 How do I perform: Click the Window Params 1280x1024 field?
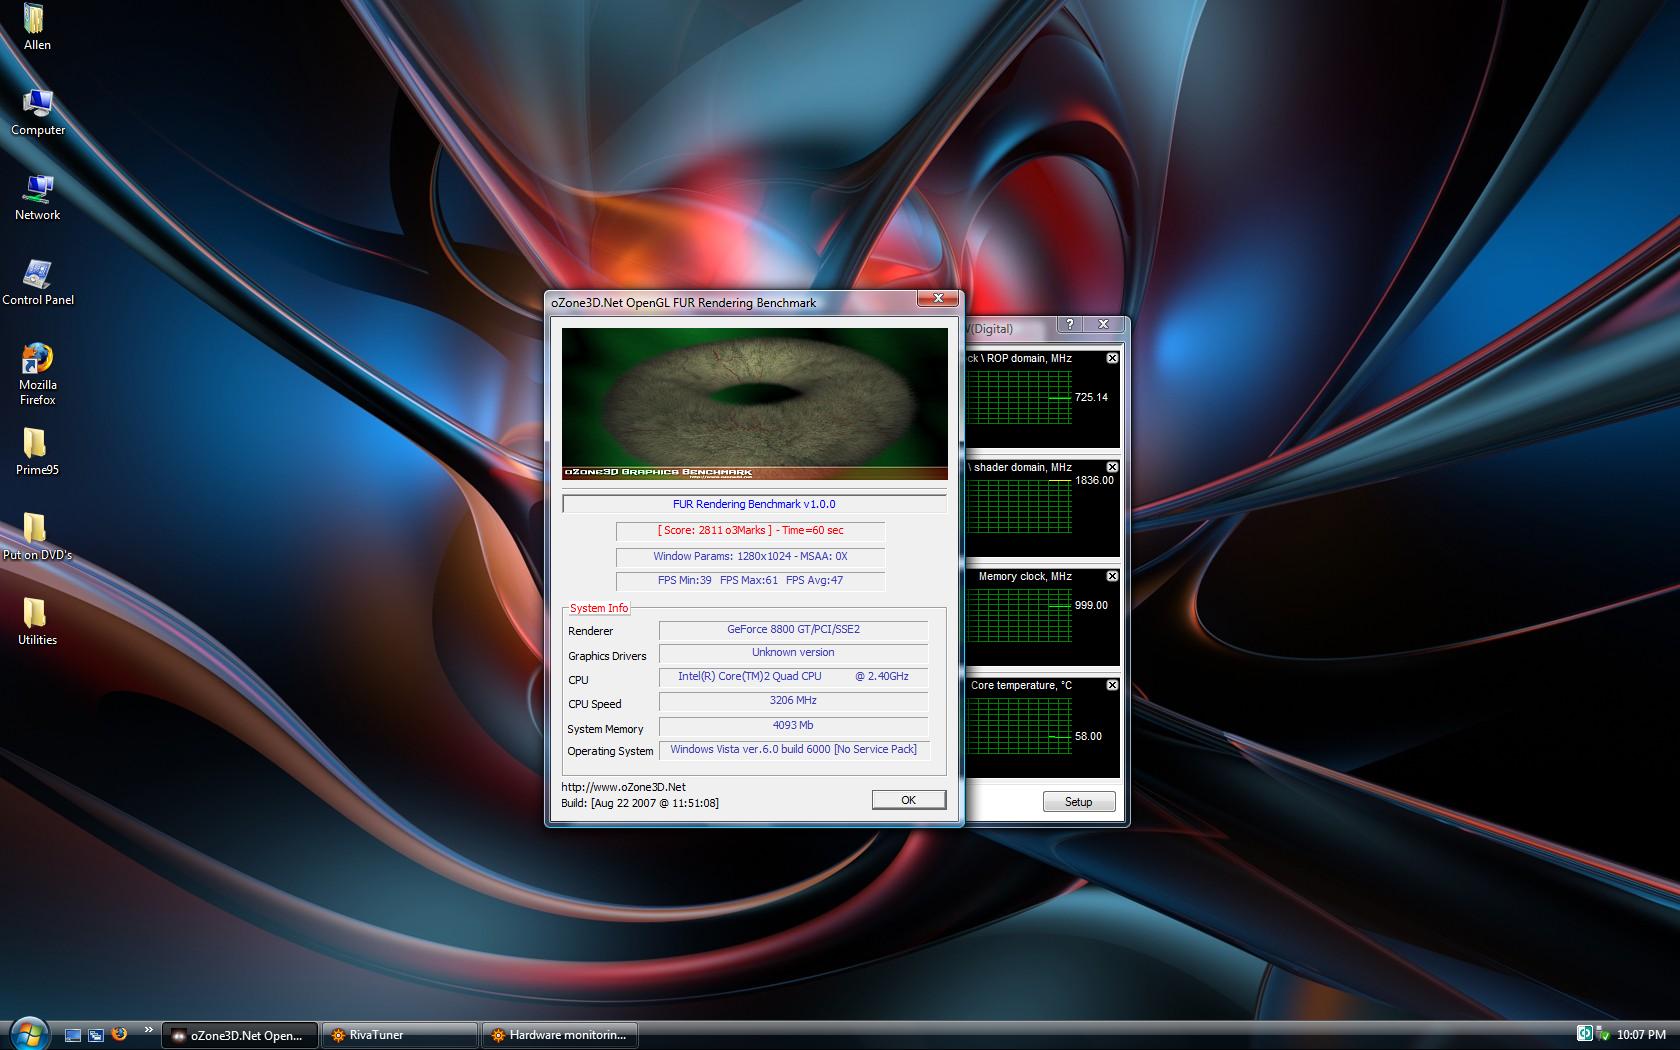tap(750, 557)
